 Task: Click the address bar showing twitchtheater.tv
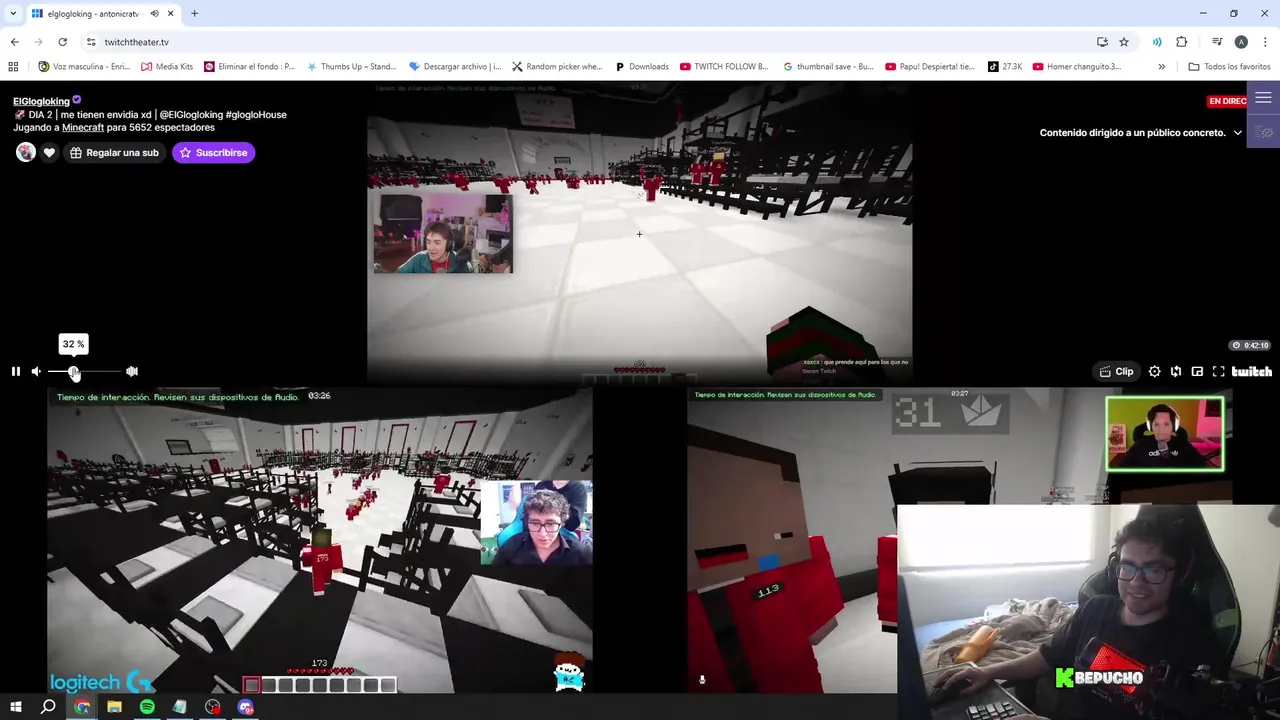136,42
